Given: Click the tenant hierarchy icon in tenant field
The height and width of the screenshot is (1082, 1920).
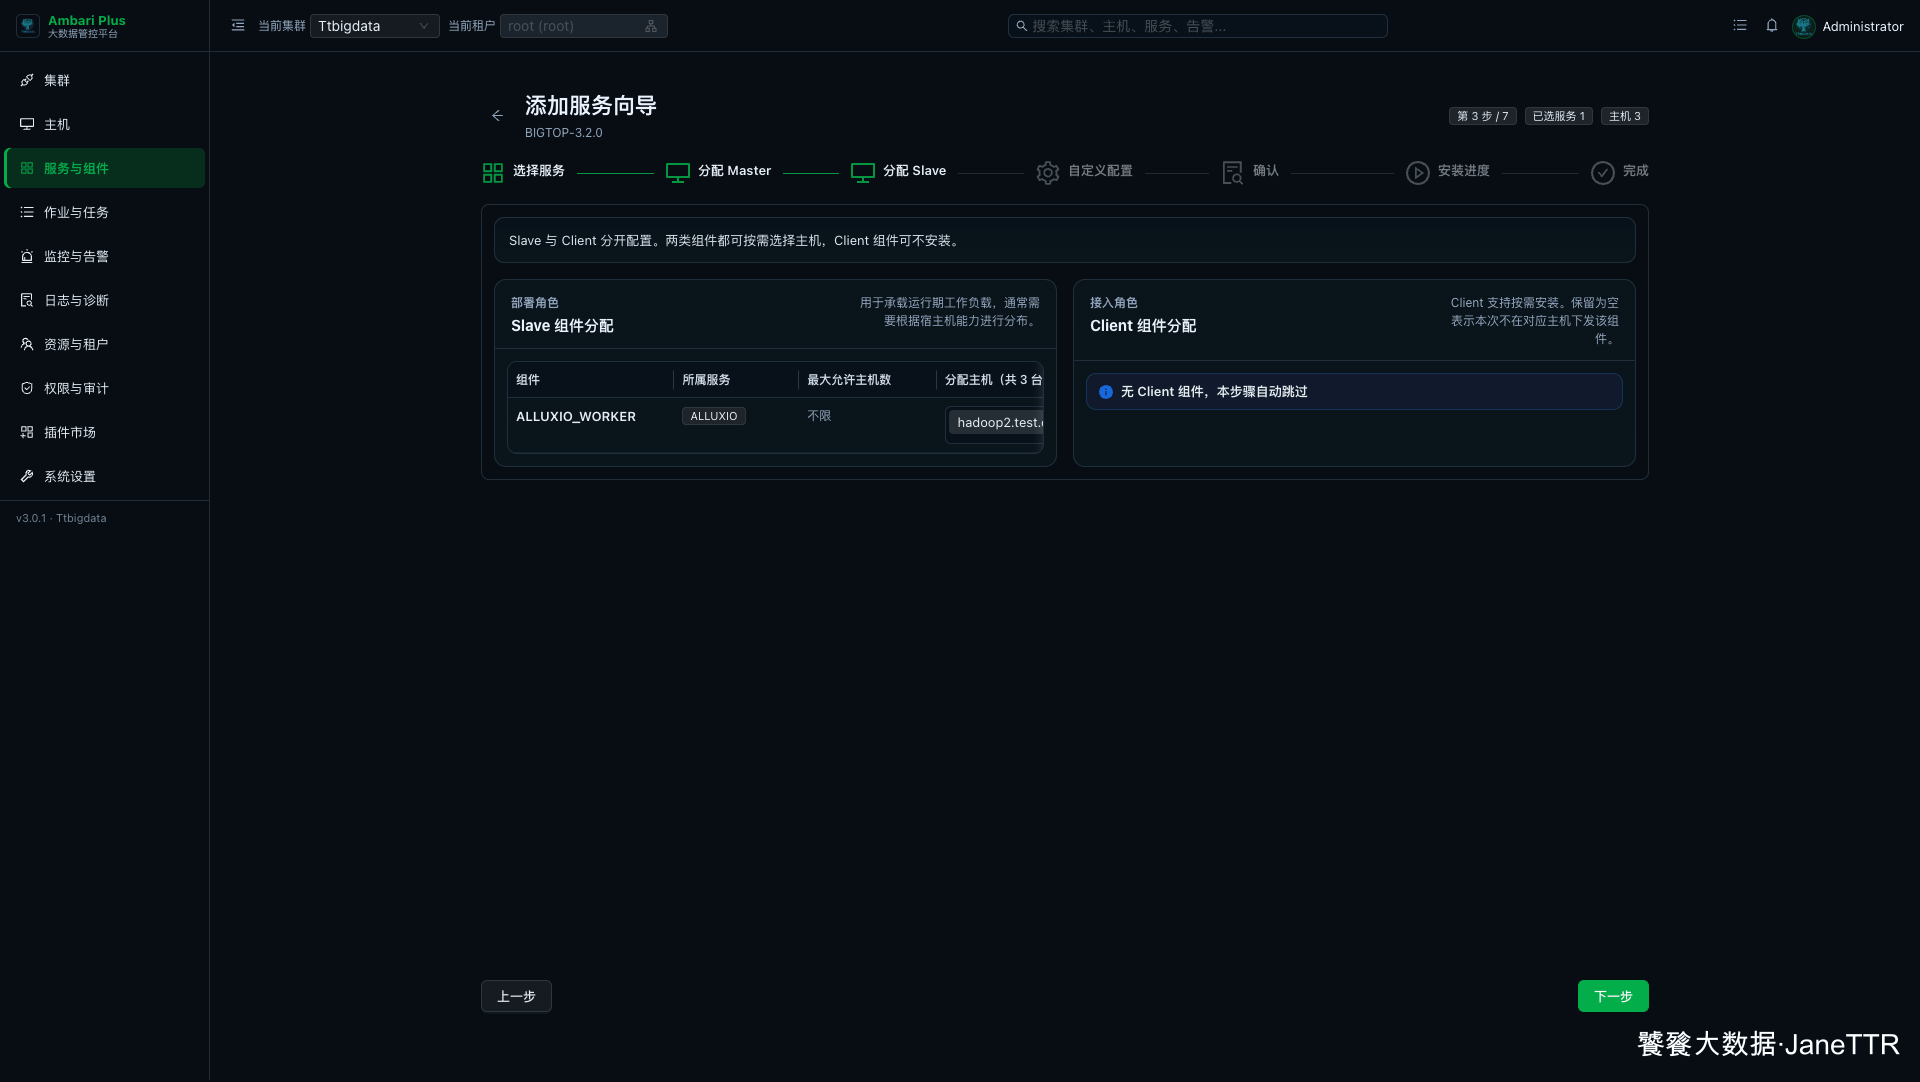Looking at the screenshot, I should [651, 26].
